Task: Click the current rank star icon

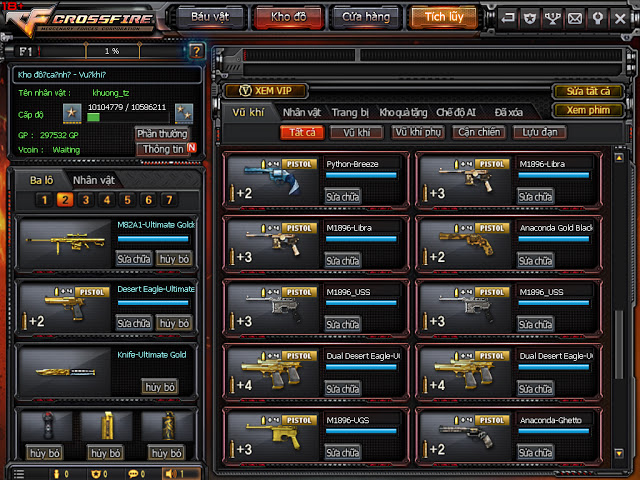Action: tap(72, 113)
